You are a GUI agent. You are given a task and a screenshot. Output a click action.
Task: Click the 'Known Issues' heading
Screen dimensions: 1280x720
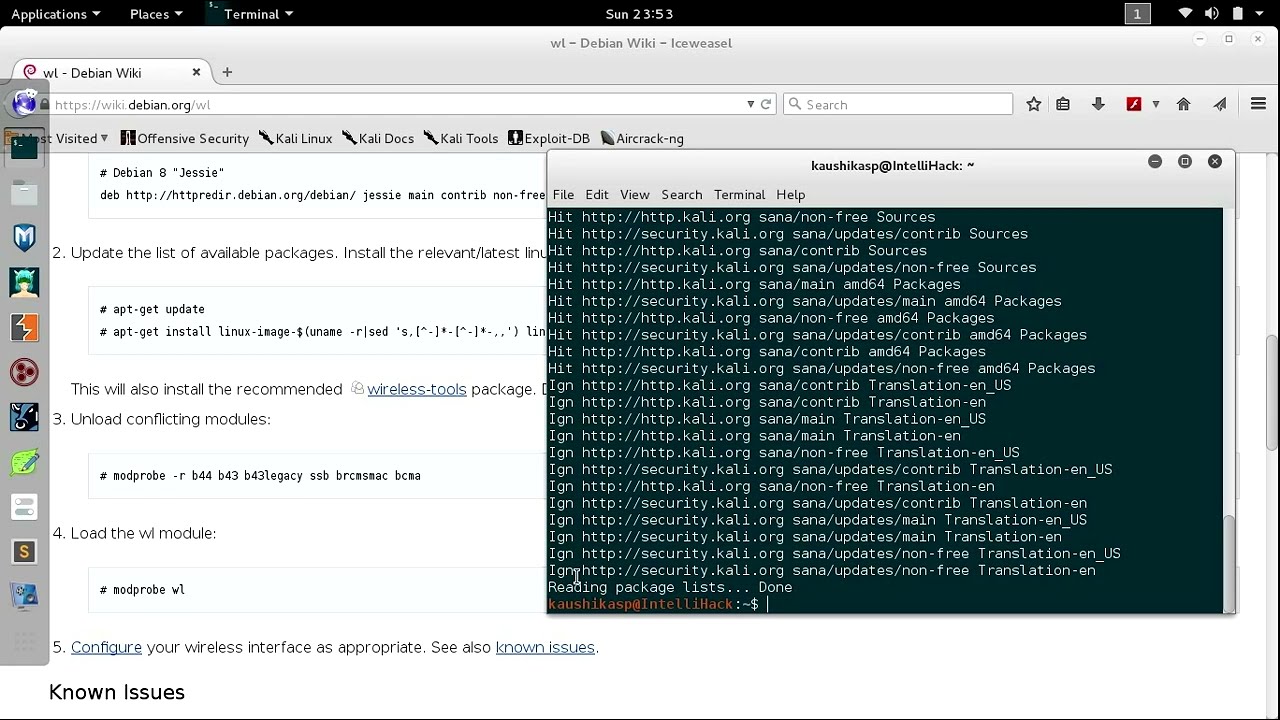click(x=117, y=692)
